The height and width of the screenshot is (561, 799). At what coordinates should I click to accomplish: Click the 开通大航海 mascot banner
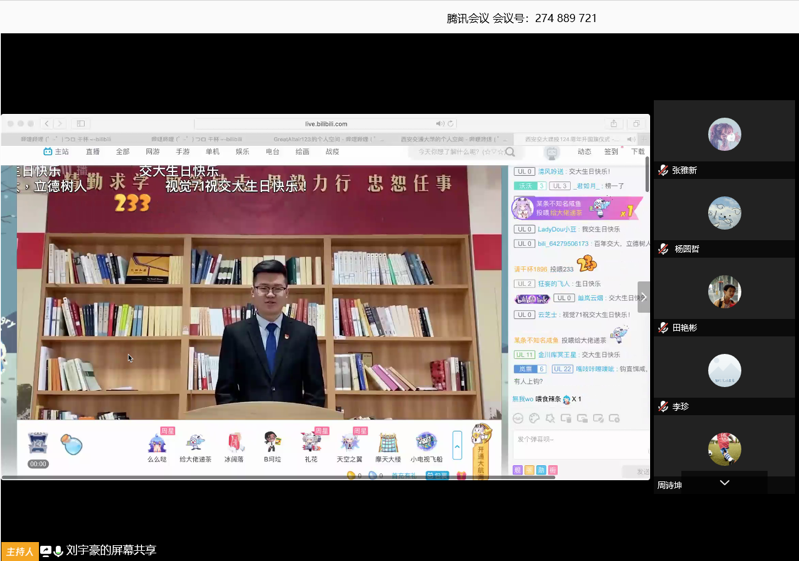tap(481, 451)
